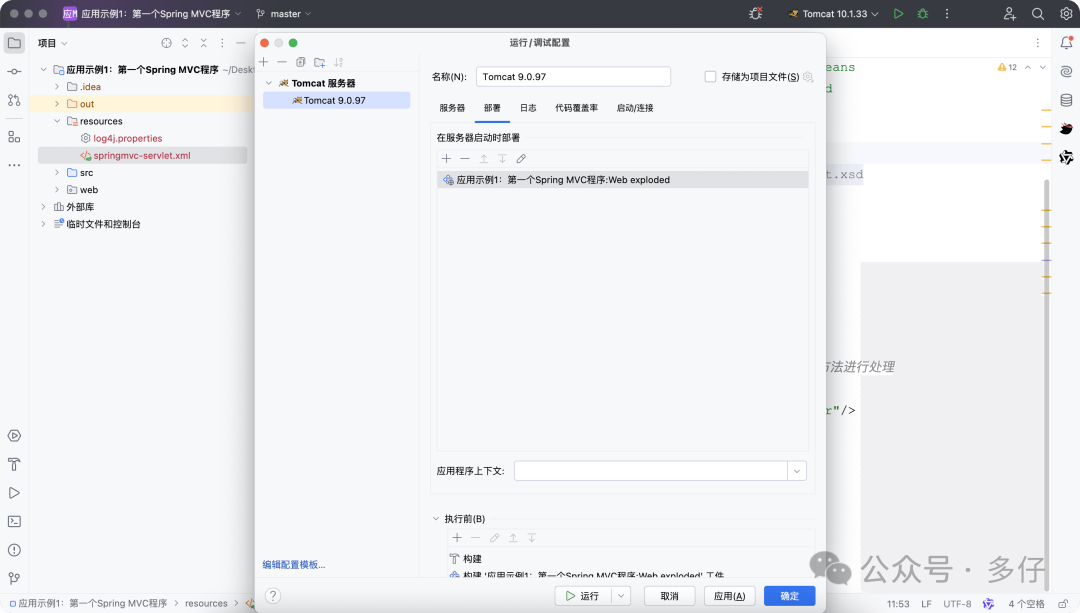Add before-launch task plus icon

point(457,538)
